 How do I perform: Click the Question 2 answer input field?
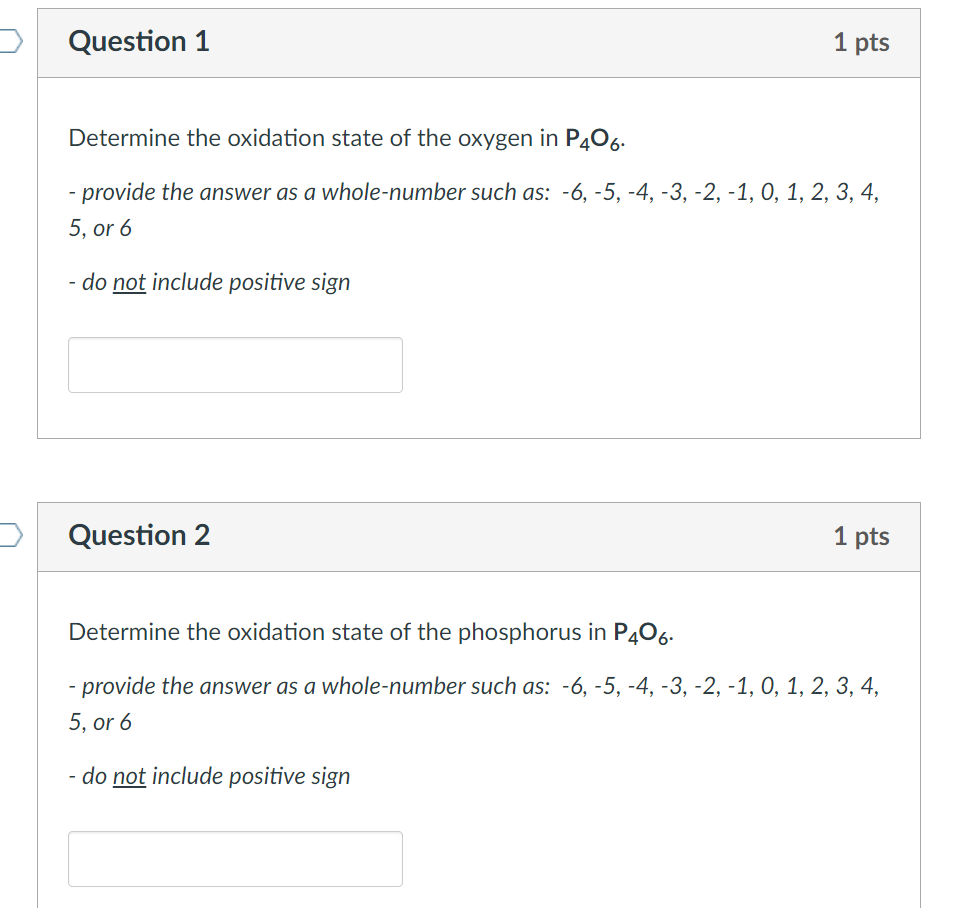pos(234,858)
